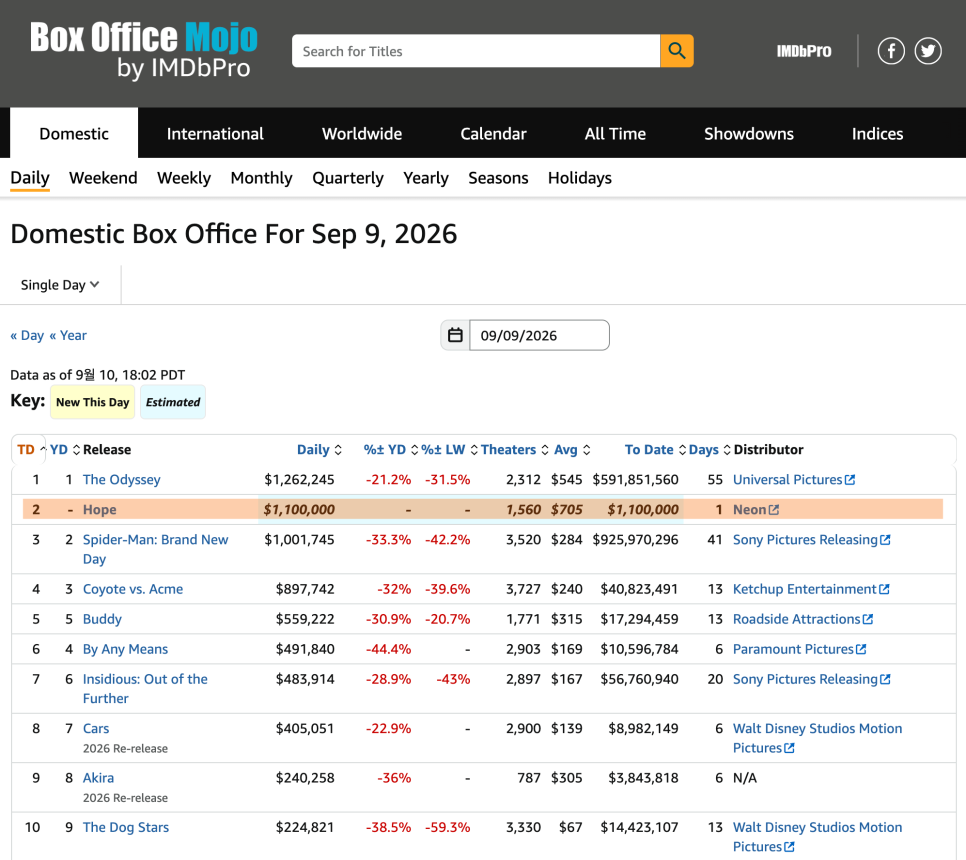Viewport: 966px width, 860px height.
Task: Open the Showdowns tab
Action: pyautogui.click(x=749, y=133)
